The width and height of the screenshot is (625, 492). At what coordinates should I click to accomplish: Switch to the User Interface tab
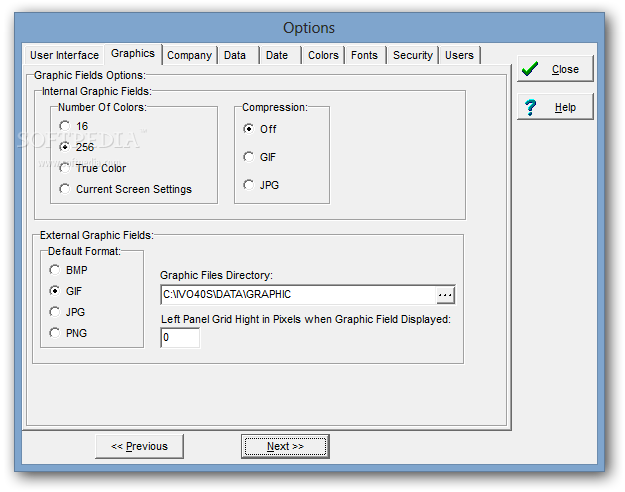[x=64, y=55]
